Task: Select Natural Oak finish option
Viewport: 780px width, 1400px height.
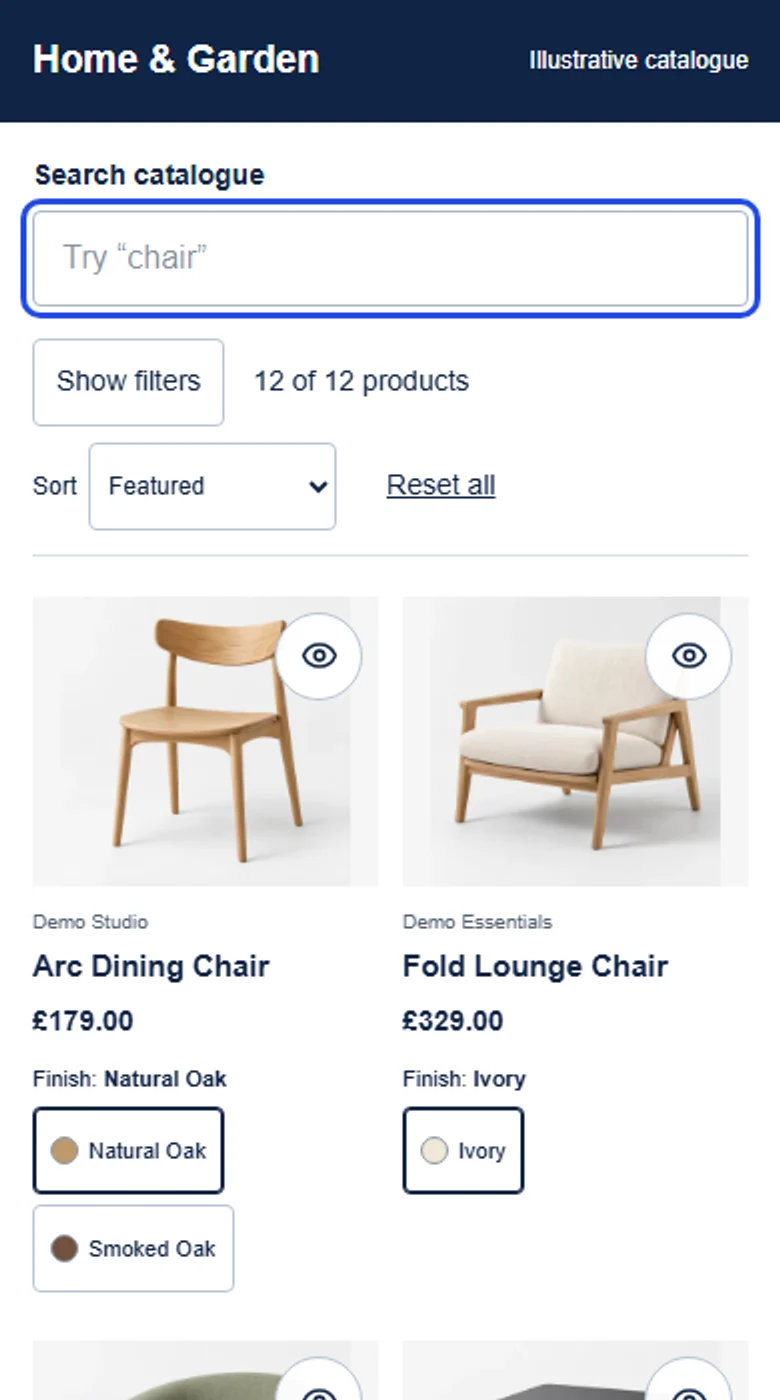Action: 128,1150
